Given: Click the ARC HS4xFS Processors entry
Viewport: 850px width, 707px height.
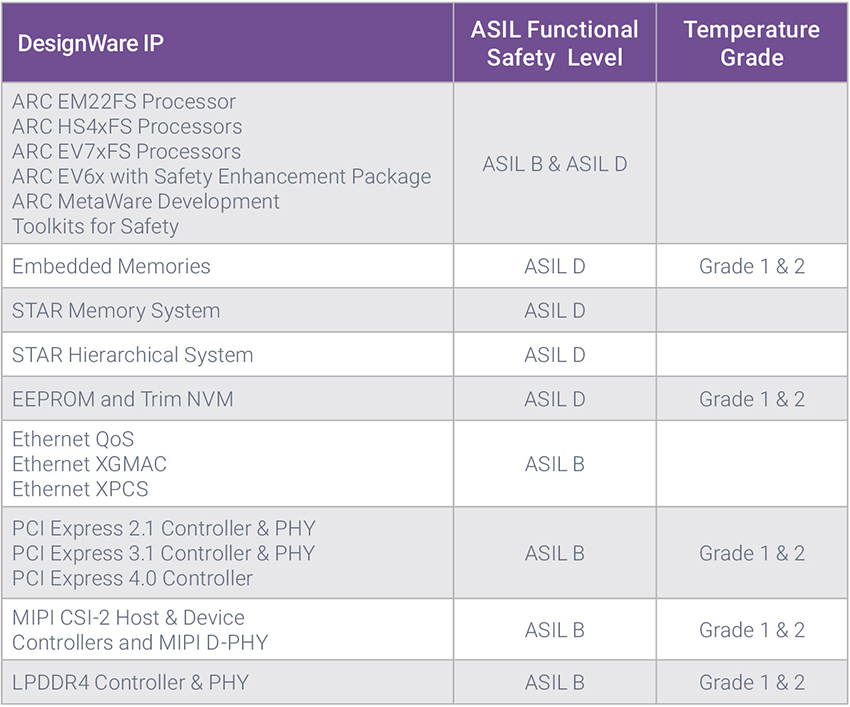Looking at the screenshot, I should coord(127,127).
